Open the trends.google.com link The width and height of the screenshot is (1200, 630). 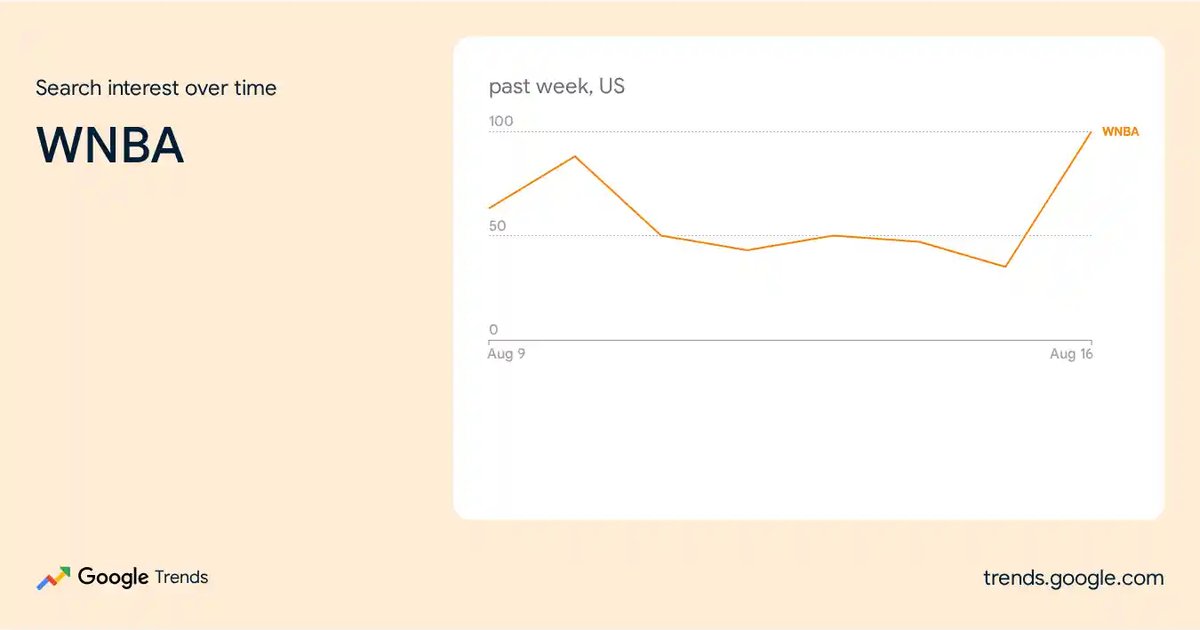[1073, 578]
